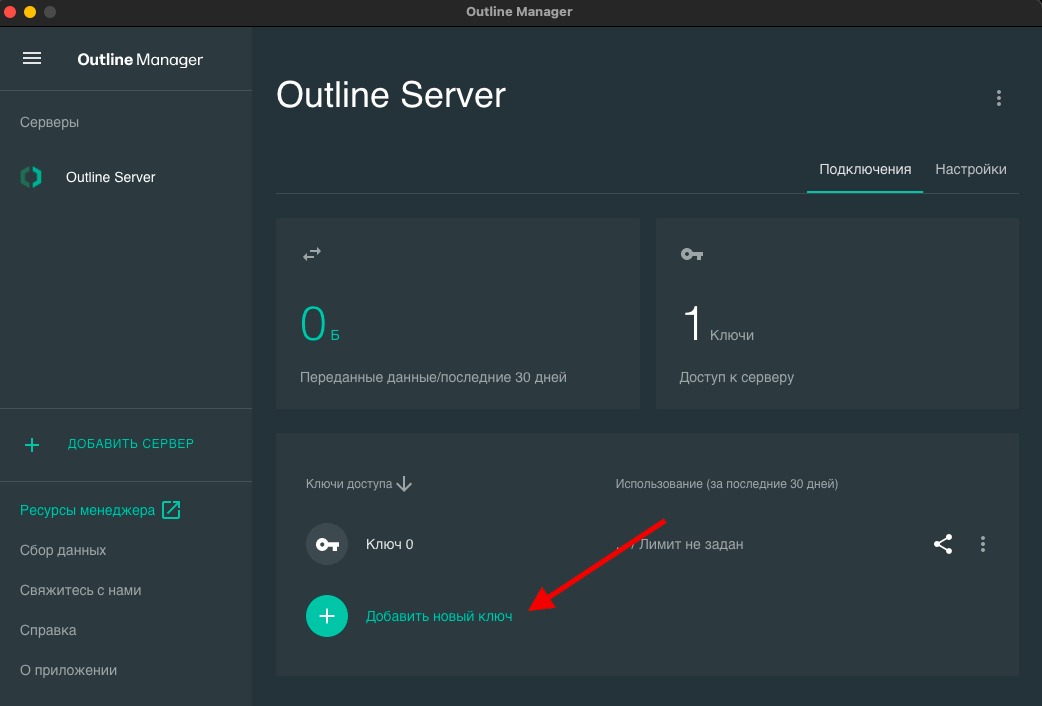Click the Outline Server page title

tap(391, 95)
